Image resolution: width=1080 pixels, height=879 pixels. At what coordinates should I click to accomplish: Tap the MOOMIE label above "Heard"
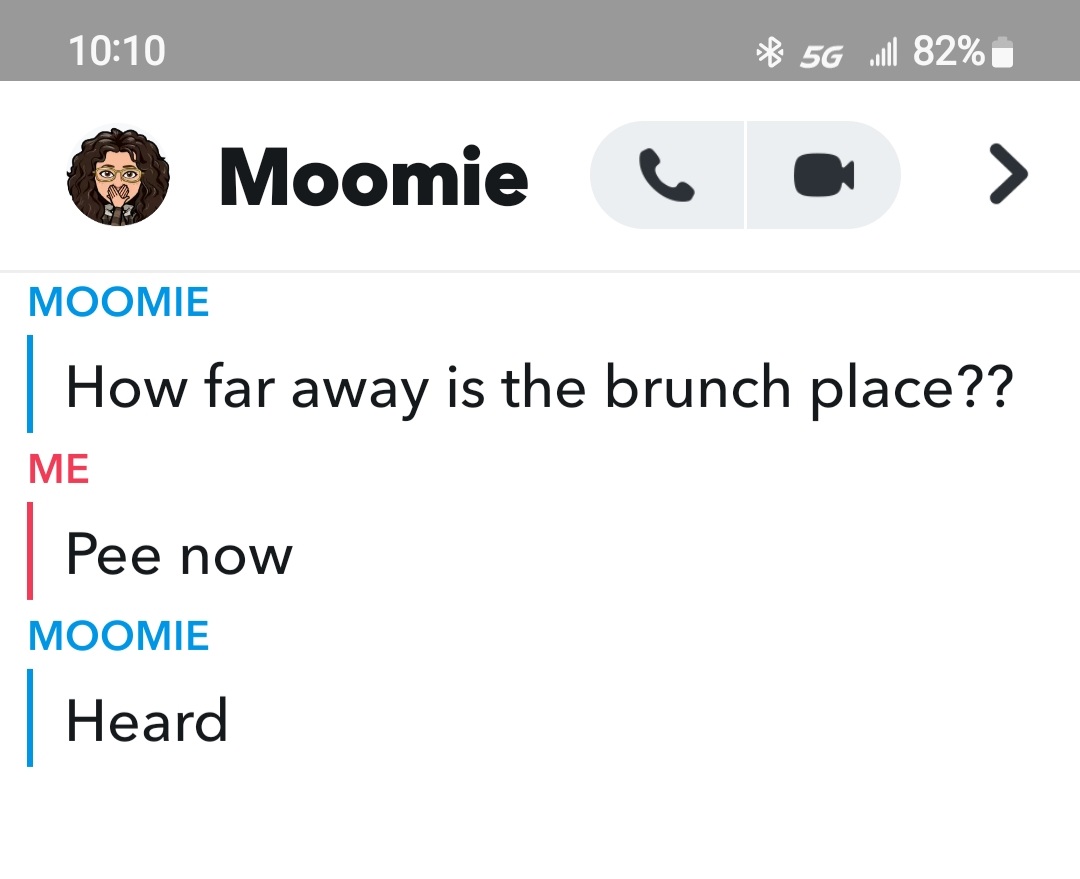[x=119, y=636]
